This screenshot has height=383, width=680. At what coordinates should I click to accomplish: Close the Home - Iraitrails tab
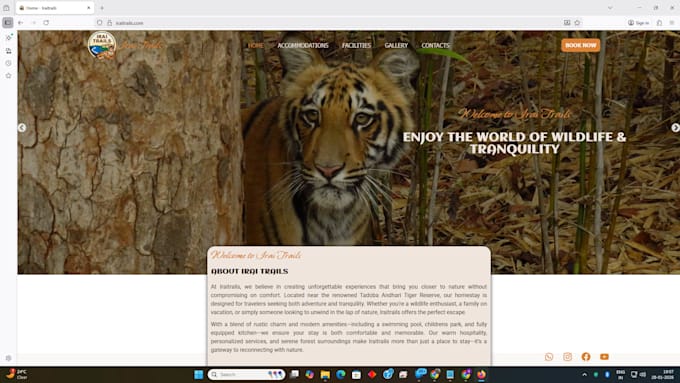(x=88, y=8)
